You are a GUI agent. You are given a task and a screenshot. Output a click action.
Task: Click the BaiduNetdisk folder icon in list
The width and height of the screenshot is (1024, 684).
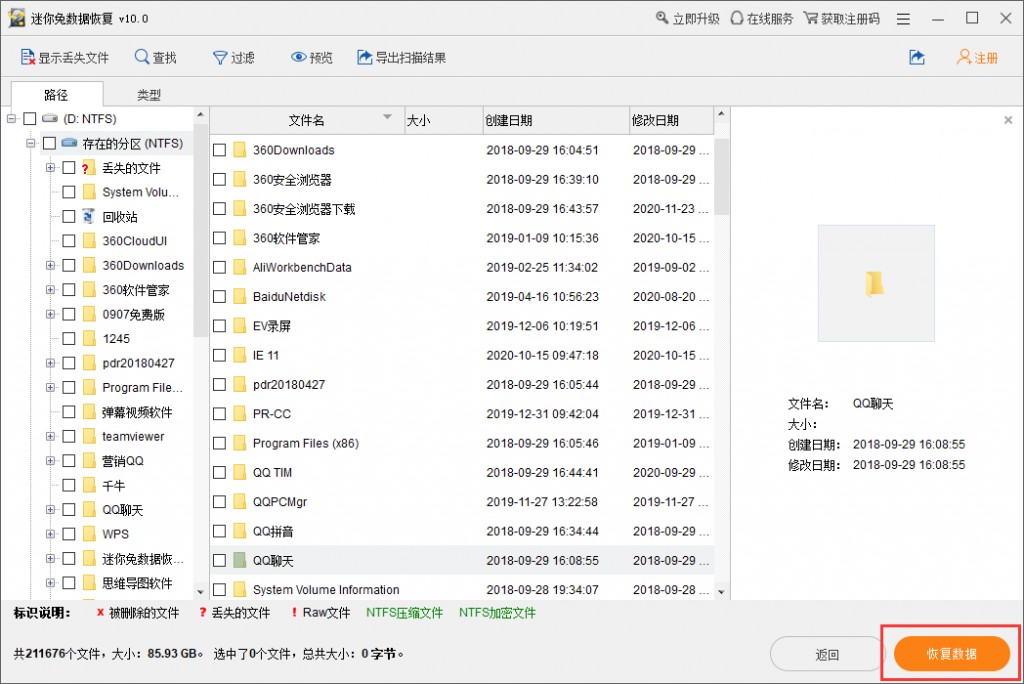point(240,296)
